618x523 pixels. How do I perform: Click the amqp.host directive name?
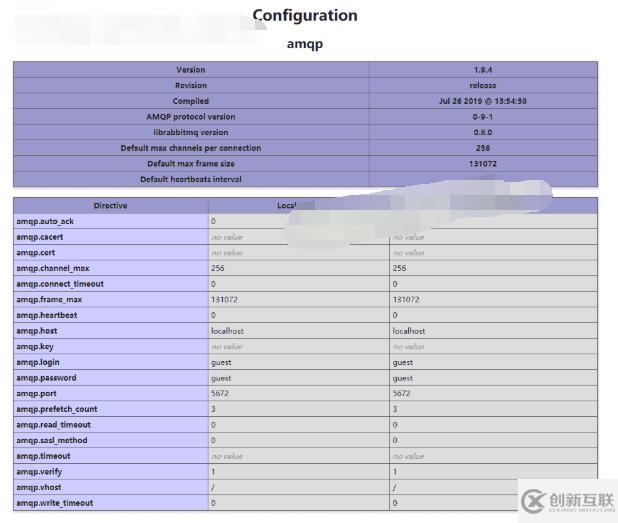pos(37,331)
